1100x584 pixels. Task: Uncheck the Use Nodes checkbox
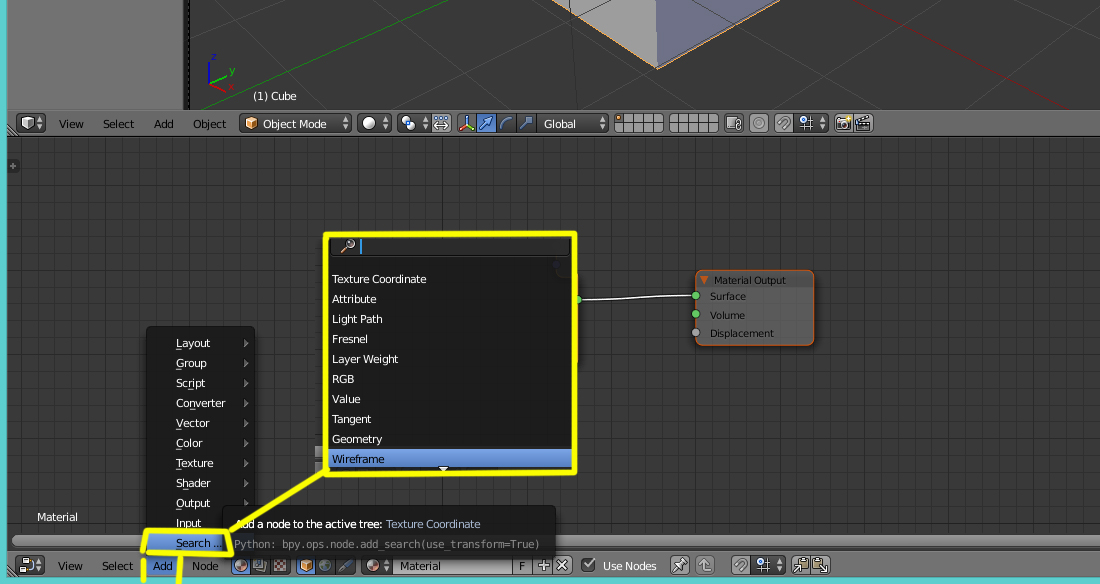pos(589,566)
